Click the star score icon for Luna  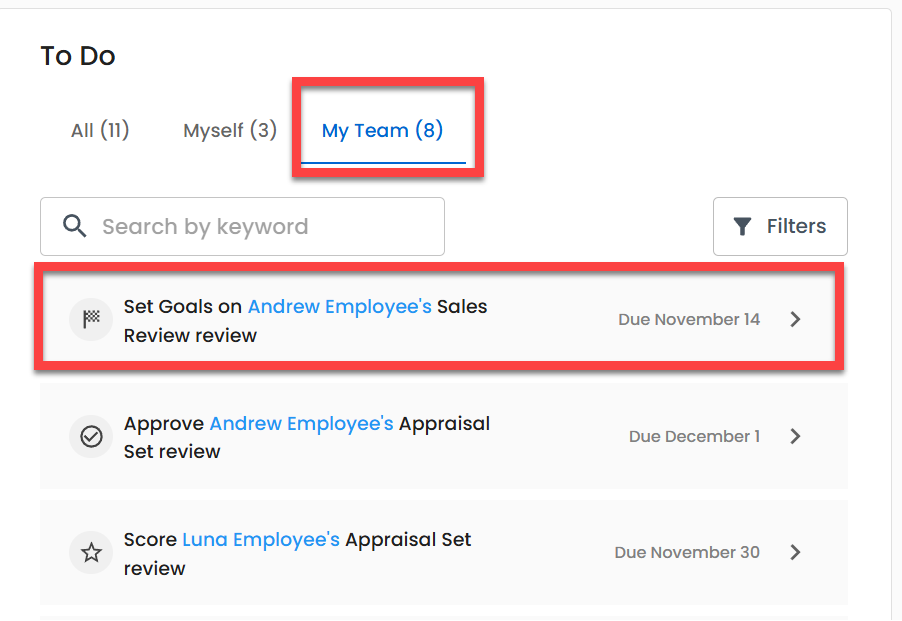pos(91,553)
